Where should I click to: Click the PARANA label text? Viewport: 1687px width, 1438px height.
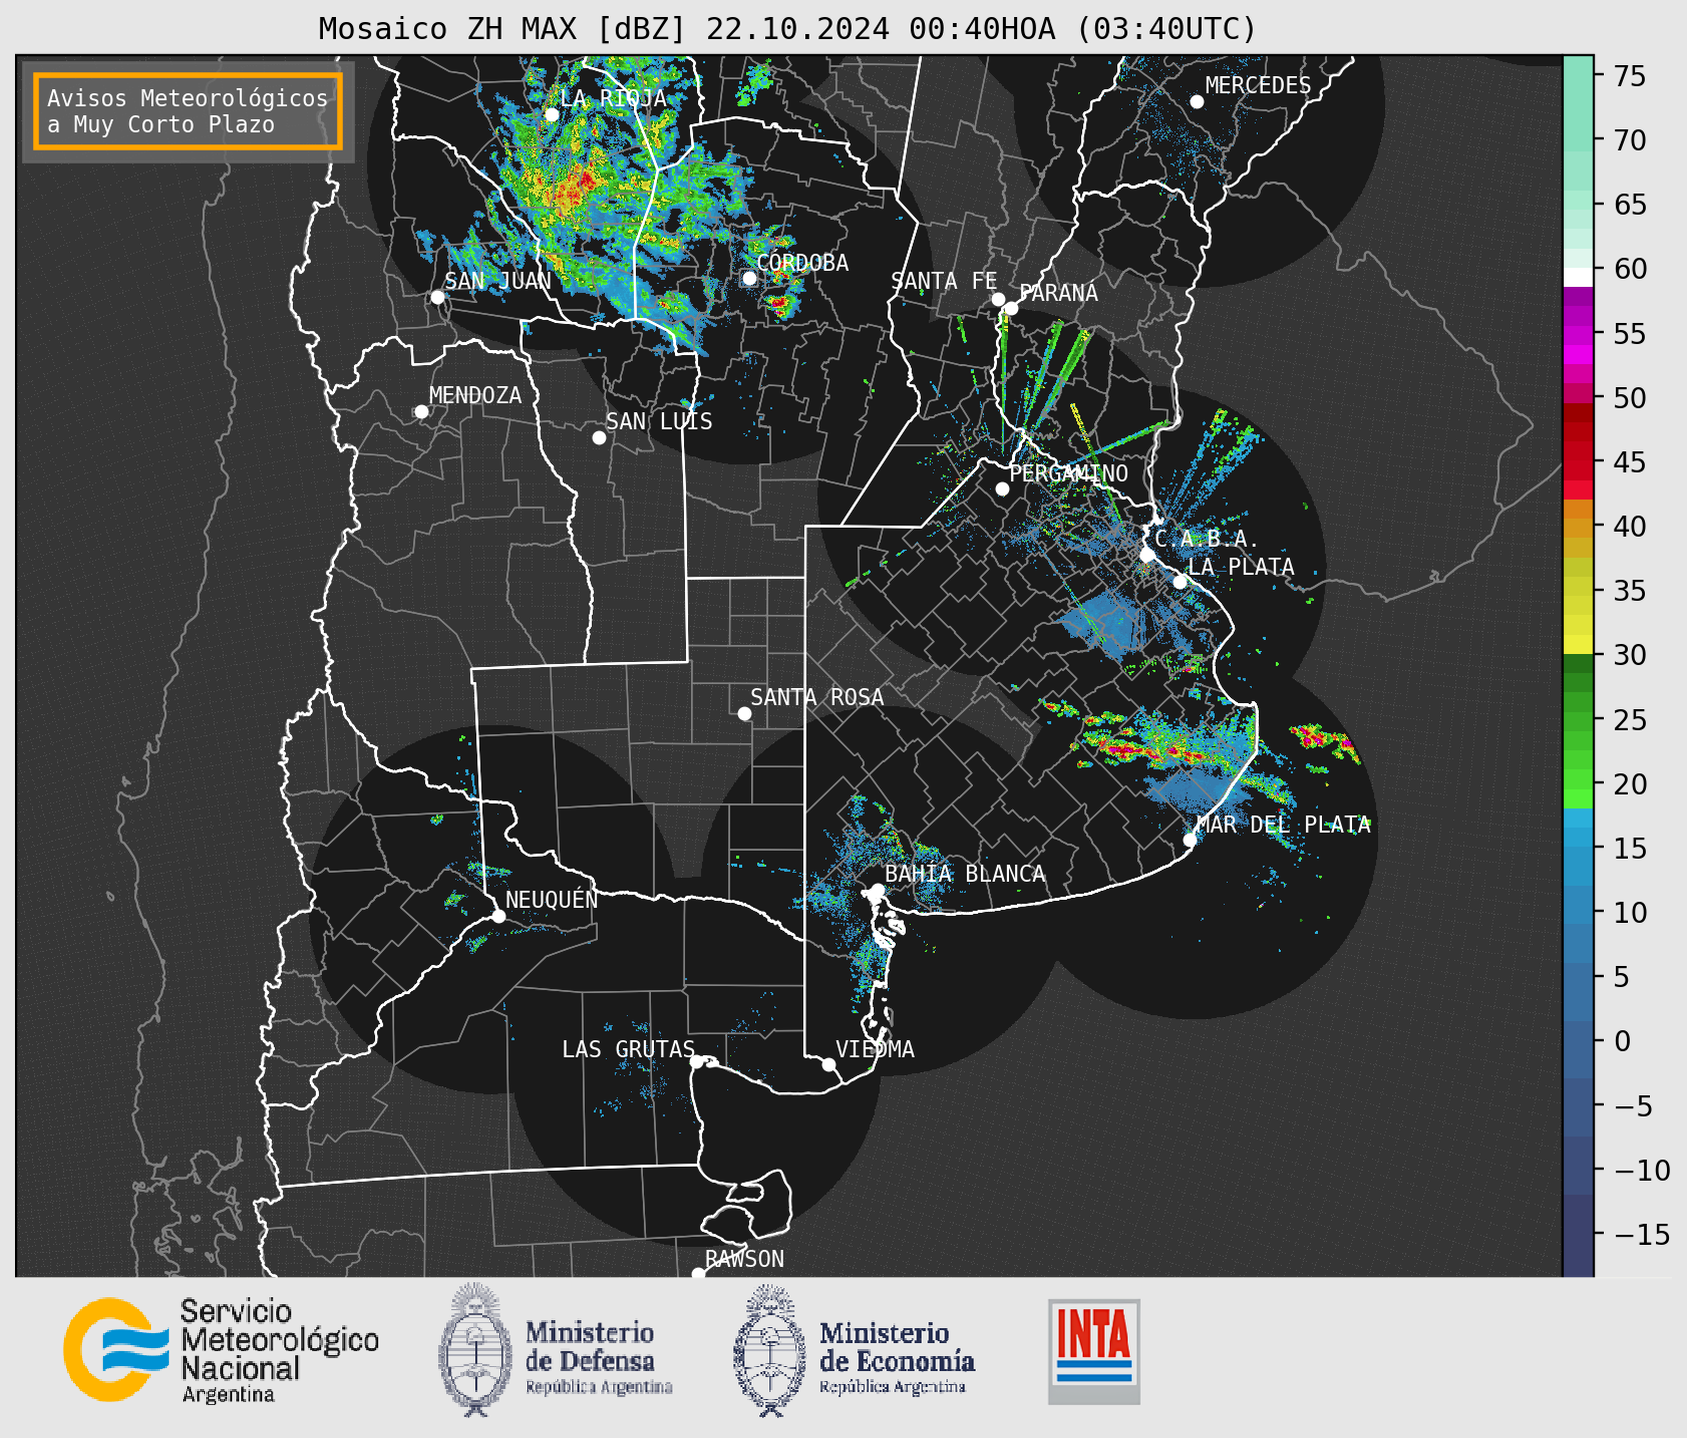click(x=1058, y=293)
